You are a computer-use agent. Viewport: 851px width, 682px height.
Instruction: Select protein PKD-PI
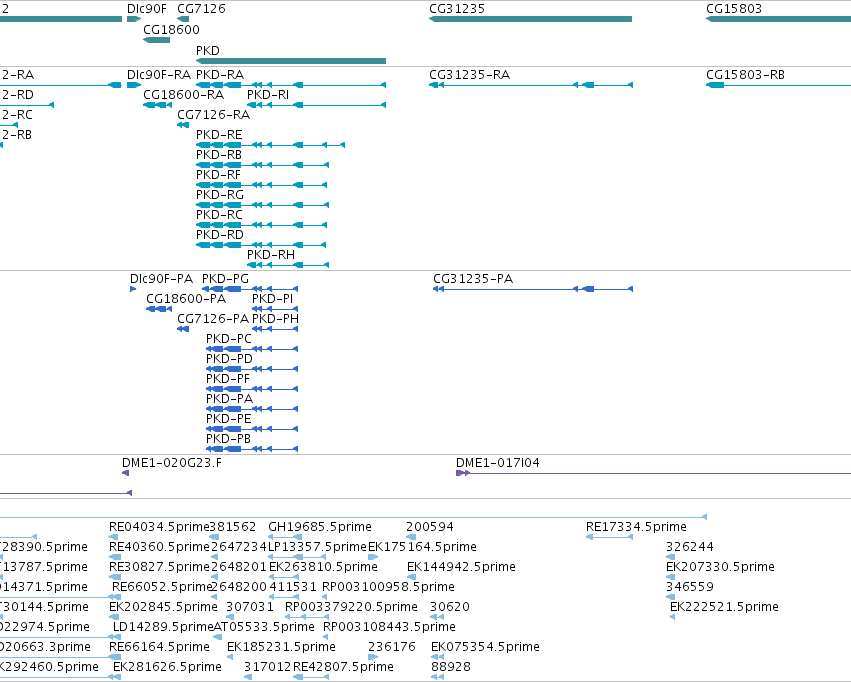pyautogui.click(x=275, y=309)
